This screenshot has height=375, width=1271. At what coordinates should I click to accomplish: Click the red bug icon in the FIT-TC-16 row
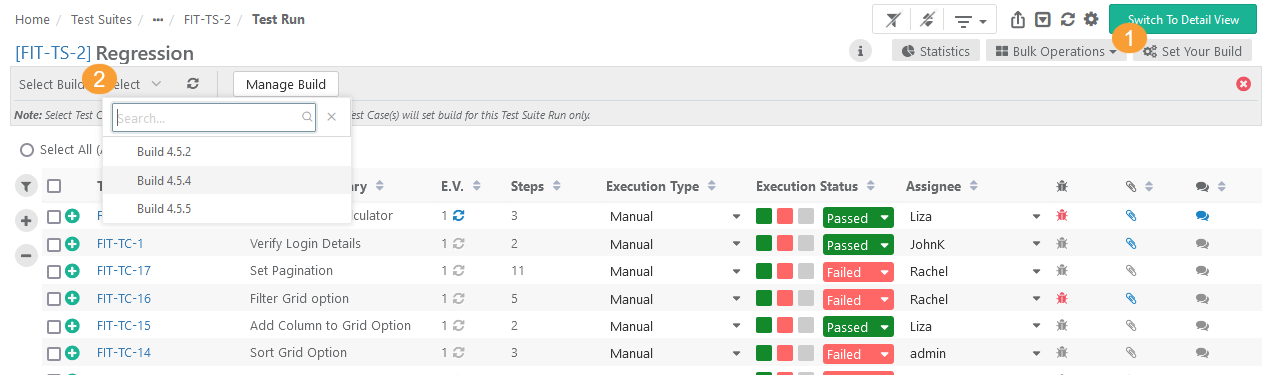coord(1062,298)
